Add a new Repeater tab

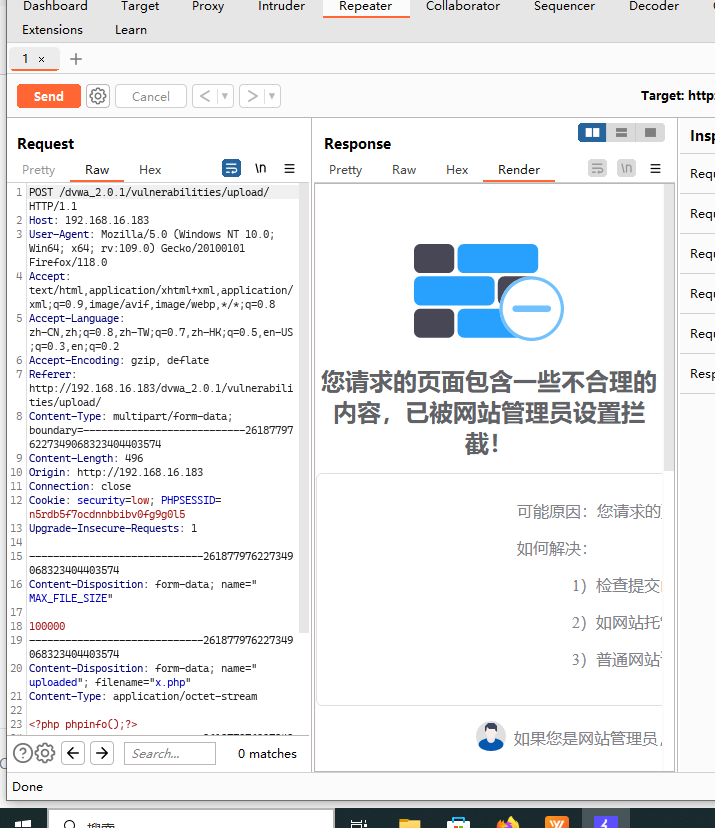[76, 59]
